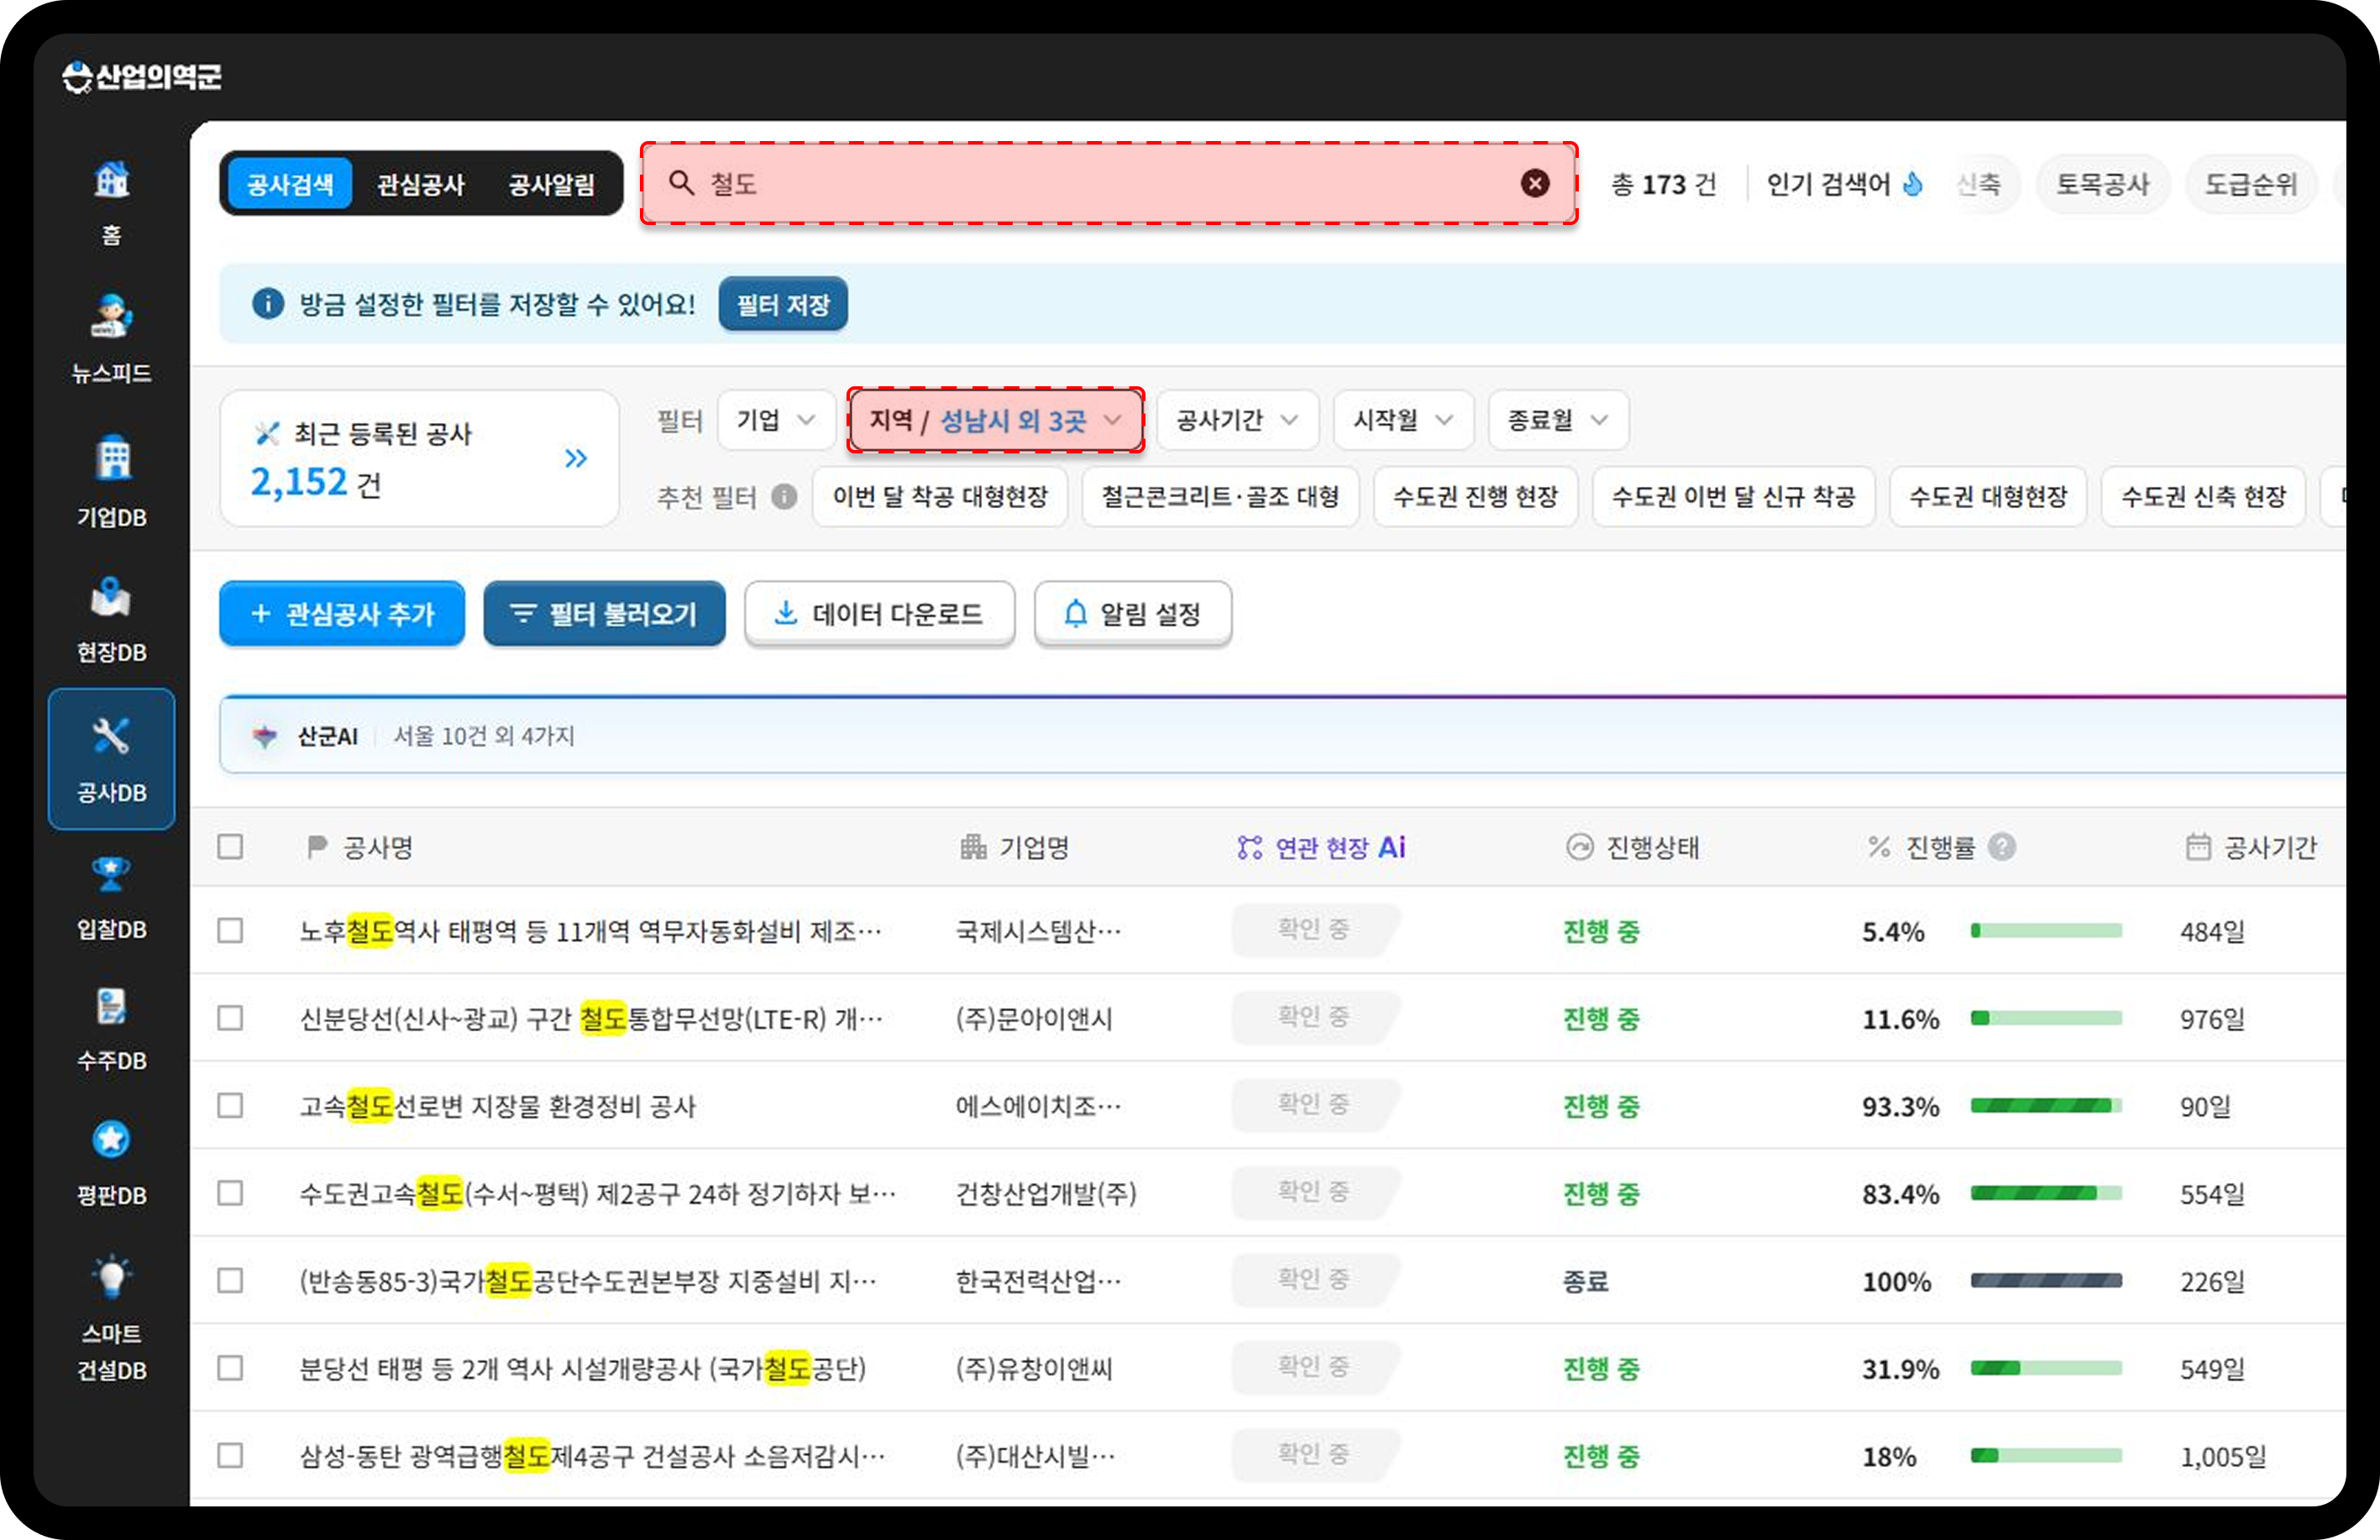Click the 필터 불러오기 button
This screenshot has width=2380, height=1540.
[x=604, y=613]
